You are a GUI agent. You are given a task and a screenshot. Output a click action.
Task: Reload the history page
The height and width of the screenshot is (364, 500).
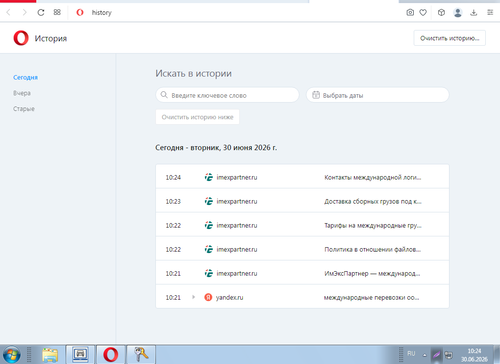pos(41,13)
